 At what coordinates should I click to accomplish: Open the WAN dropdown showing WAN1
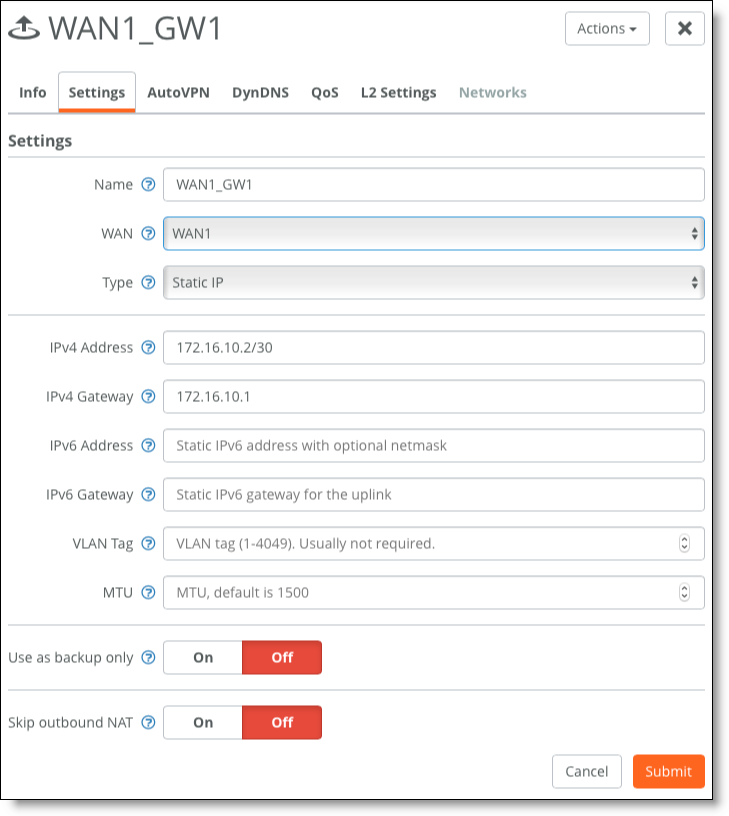pyautogui.click(x=434, y=234)
